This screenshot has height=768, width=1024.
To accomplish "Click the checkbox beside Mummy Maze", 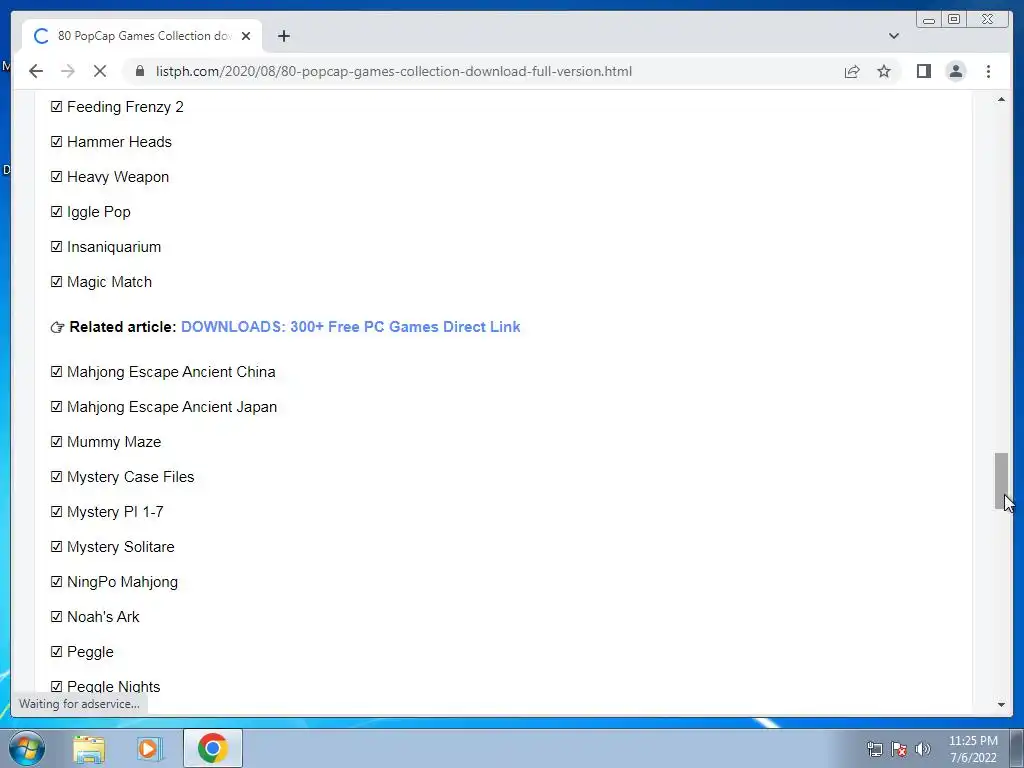I will coord(56,441).
